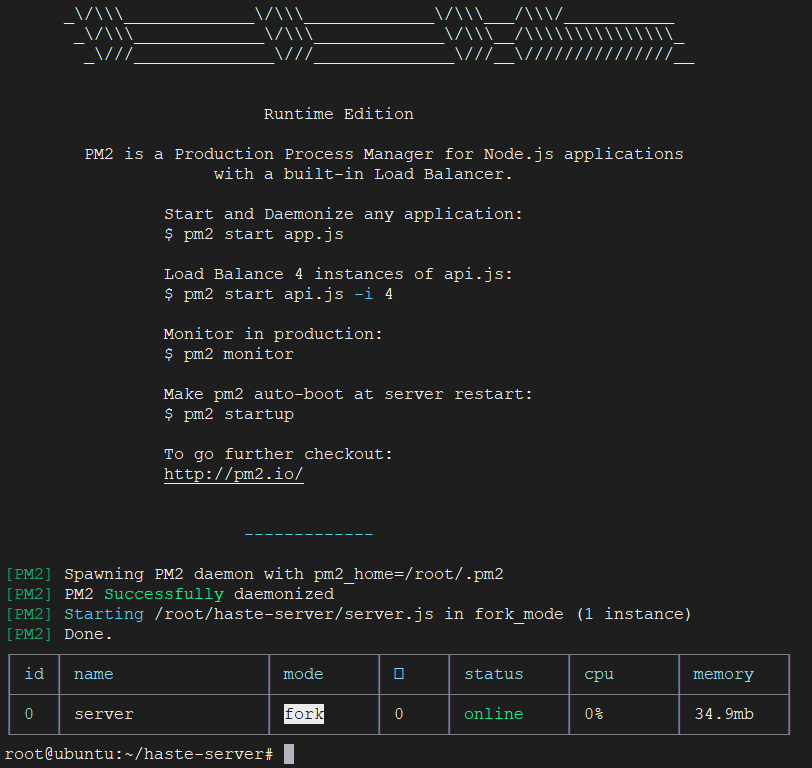Click 'Monitor in production:' text

[x=273, y=334]
